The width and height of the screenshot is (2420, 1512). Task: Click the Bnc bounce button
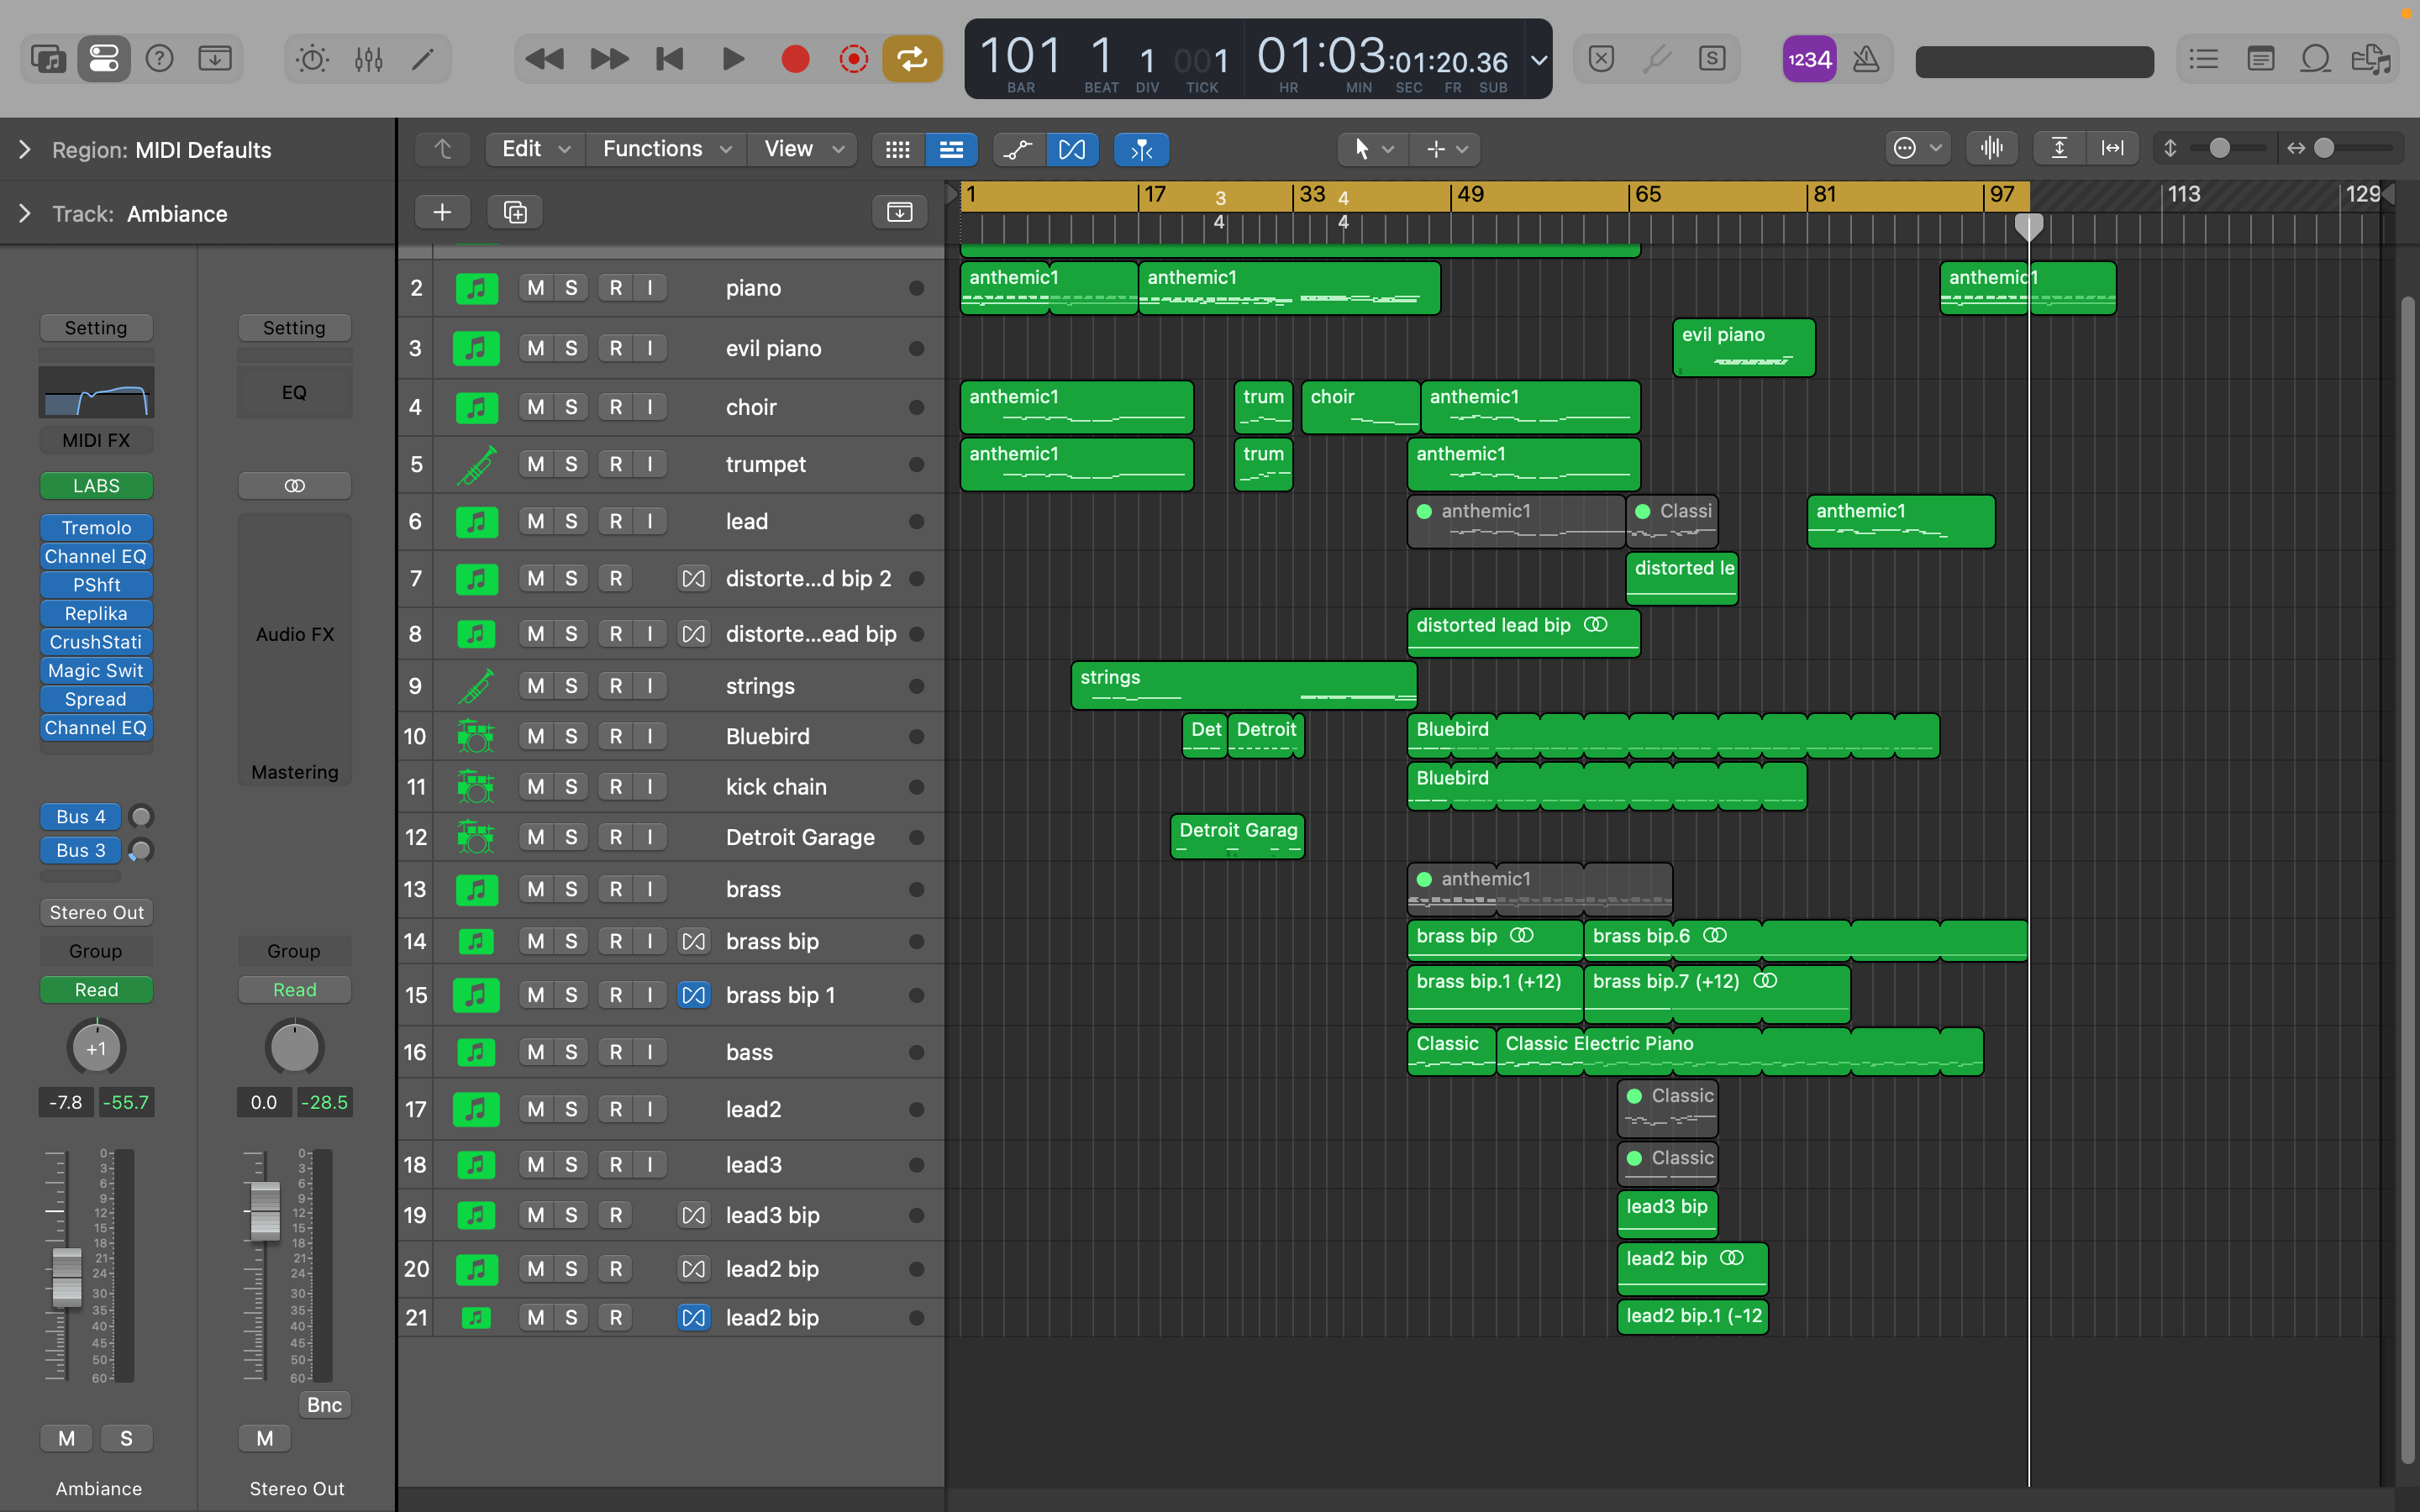[x=324, y=1405]
